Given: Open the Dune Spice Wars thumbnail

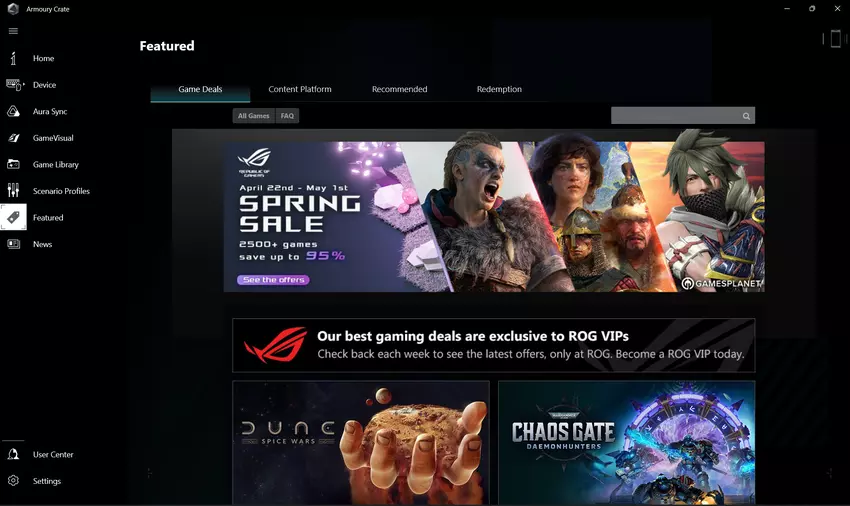Looking at the screenshot, I should [361, 443].
